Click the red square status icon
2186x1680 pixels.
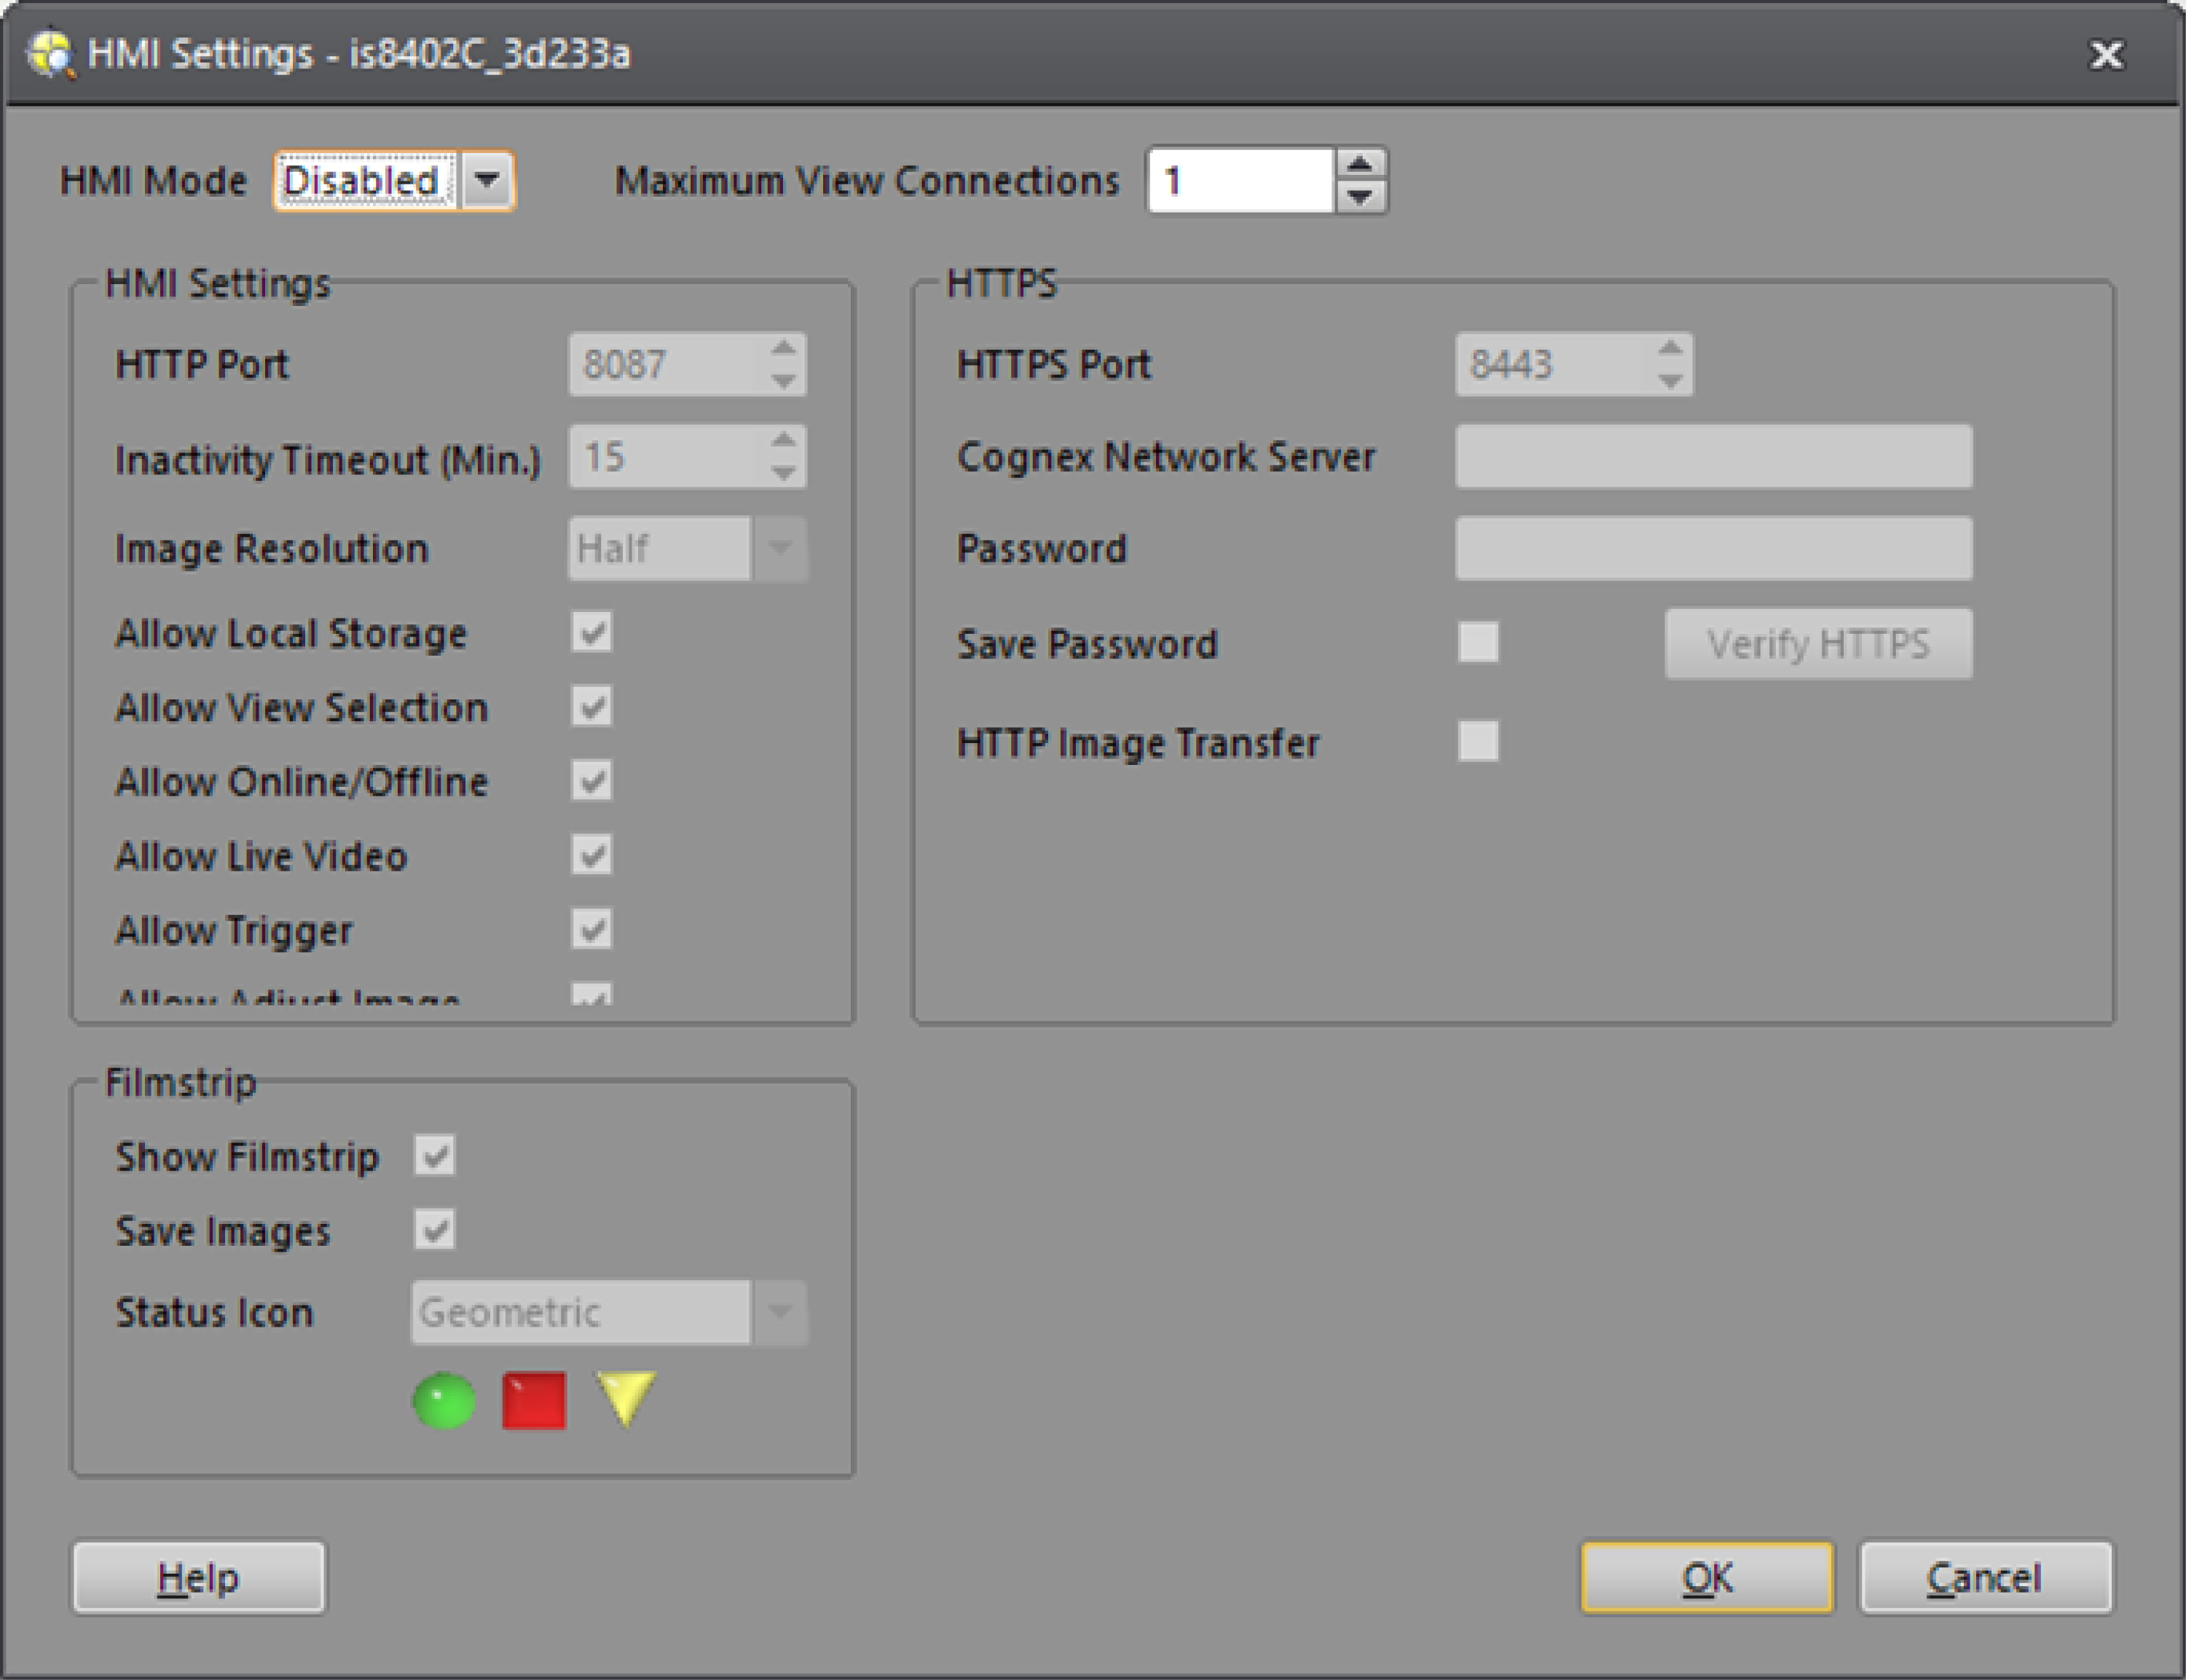point(534,1401)
